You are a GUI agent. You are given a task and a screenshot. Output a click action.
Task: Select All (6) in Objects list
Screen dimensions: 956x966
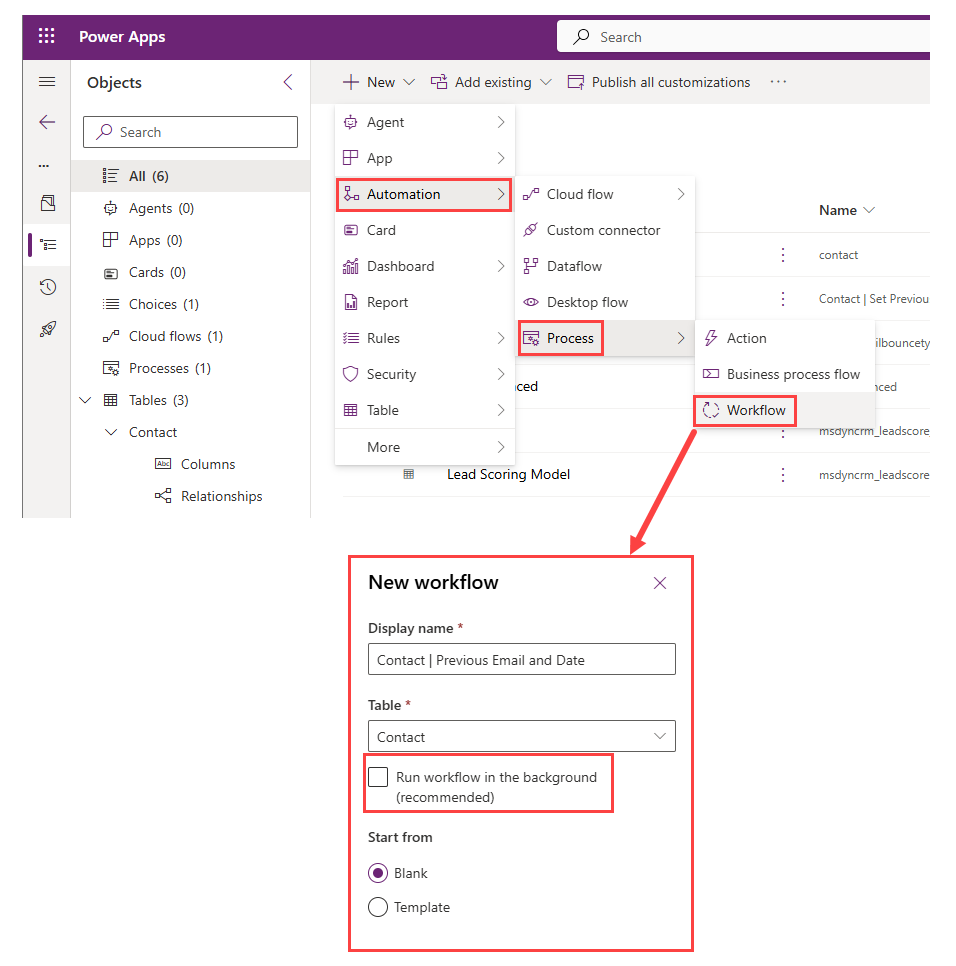(x=190, y=176)
